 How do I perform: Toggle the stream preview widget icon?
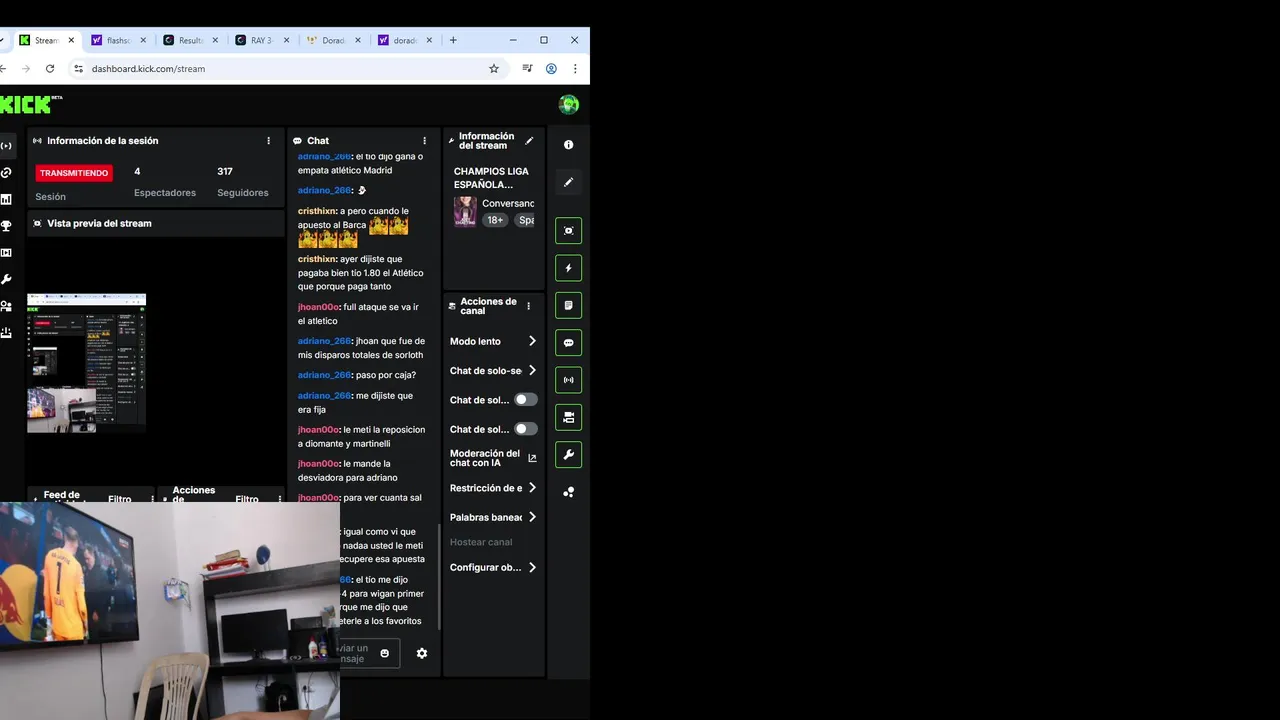pos(568,230)
